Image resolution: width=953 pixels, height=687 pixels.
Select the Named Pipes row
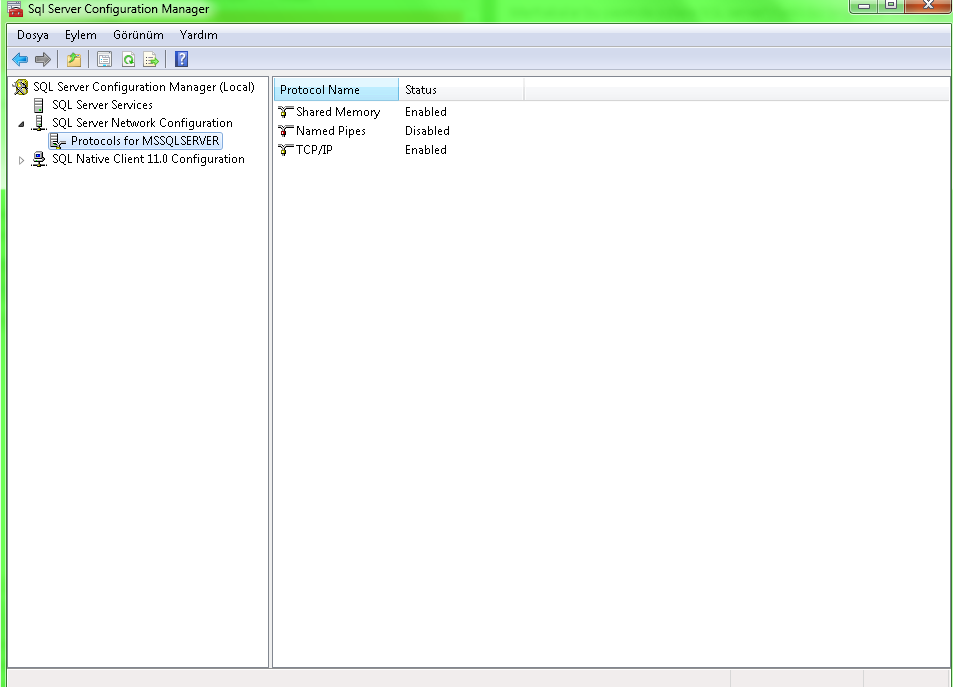click(331, 131)
